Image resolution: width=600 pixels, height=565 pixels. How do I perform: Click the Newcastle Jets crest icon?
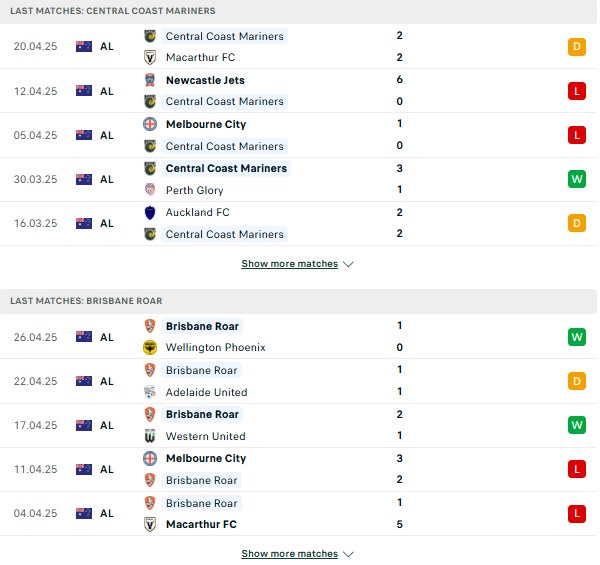click(x=150, y=80)
